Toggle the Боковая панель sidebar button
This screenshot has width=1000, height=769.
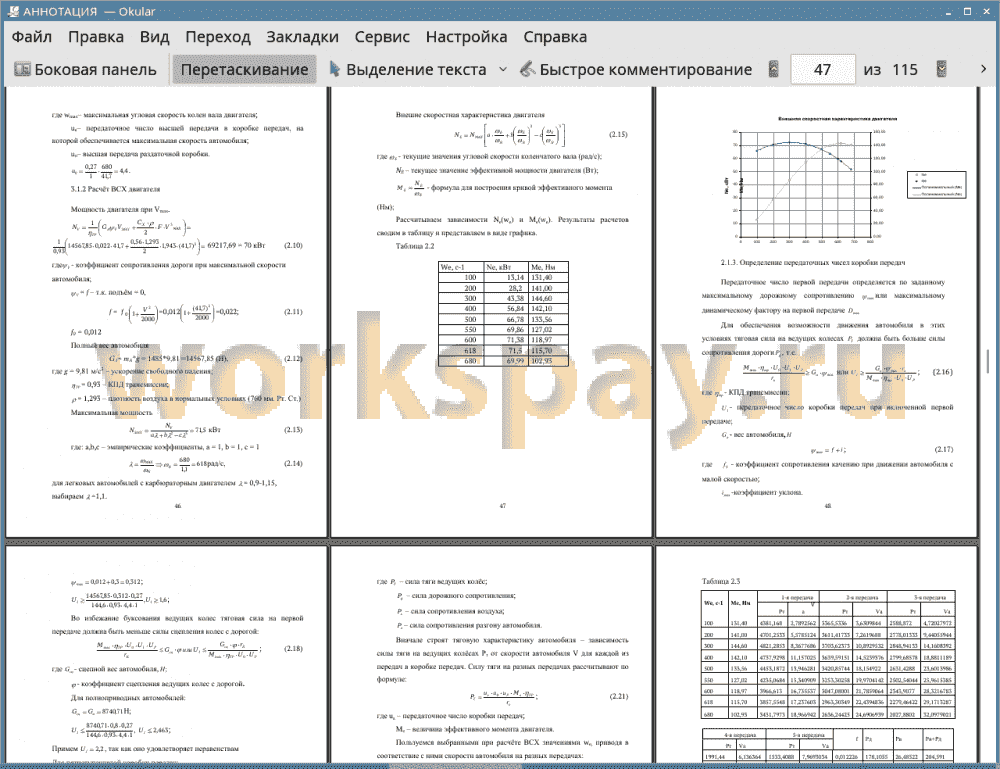tap(85, 69)
